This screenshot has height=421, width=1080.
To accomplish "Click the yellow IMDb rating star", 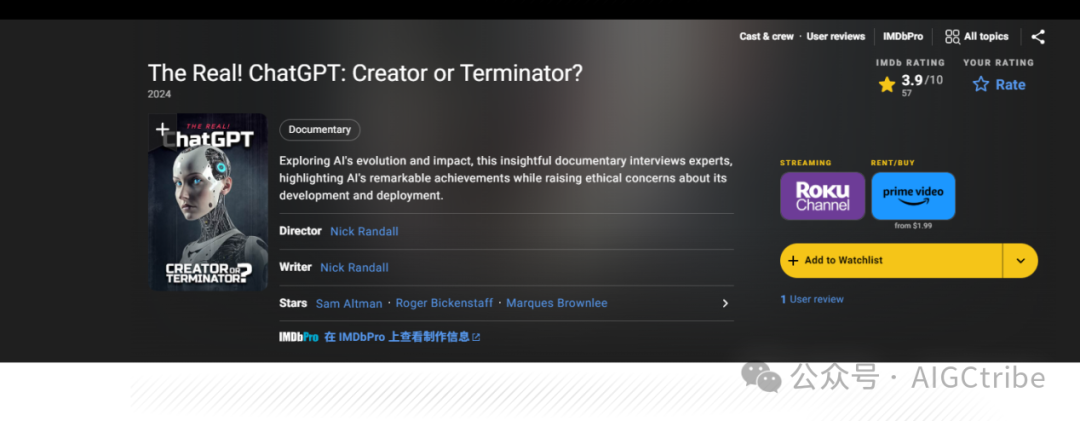I will click(886, 85).
